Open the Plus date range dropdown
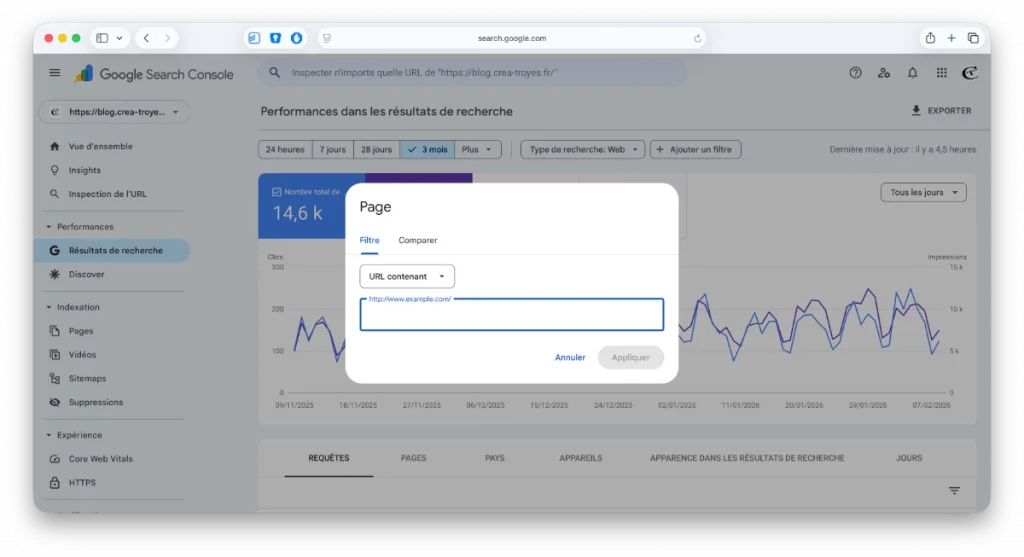The height and width of the screenshot is (557, 1024). point(477,150)
